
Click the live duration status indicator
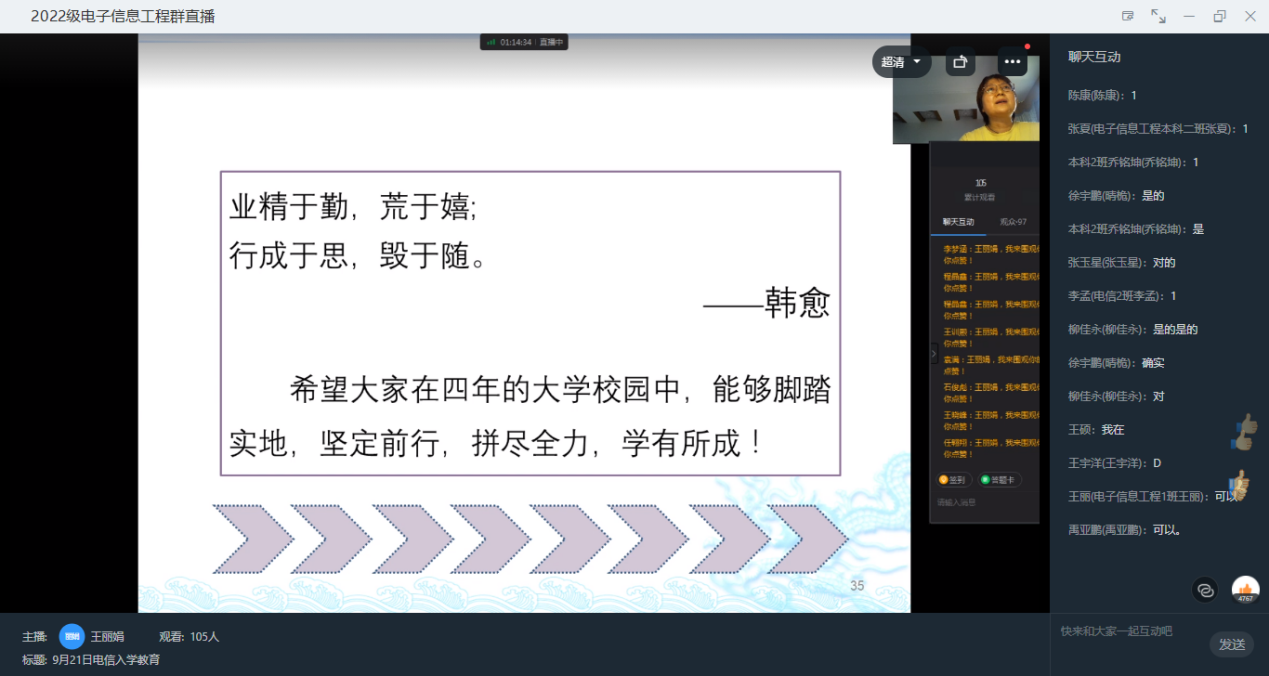coord(524,42)
